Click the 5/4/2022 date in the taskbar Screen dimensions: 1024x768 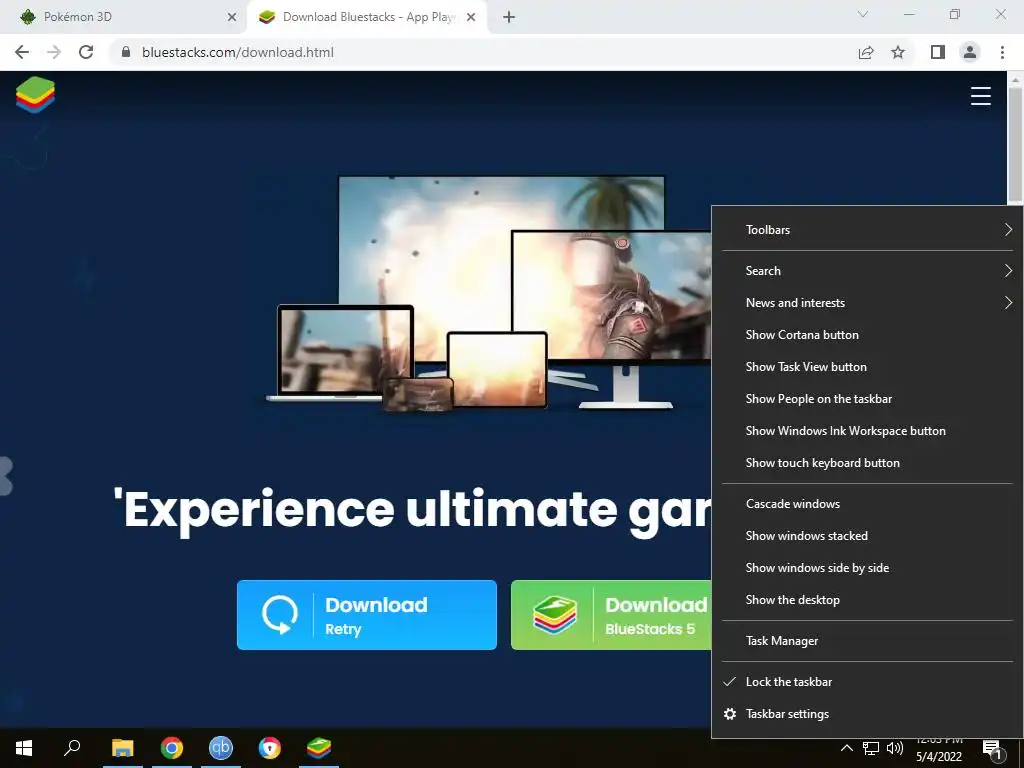click(x=938, y=757)
